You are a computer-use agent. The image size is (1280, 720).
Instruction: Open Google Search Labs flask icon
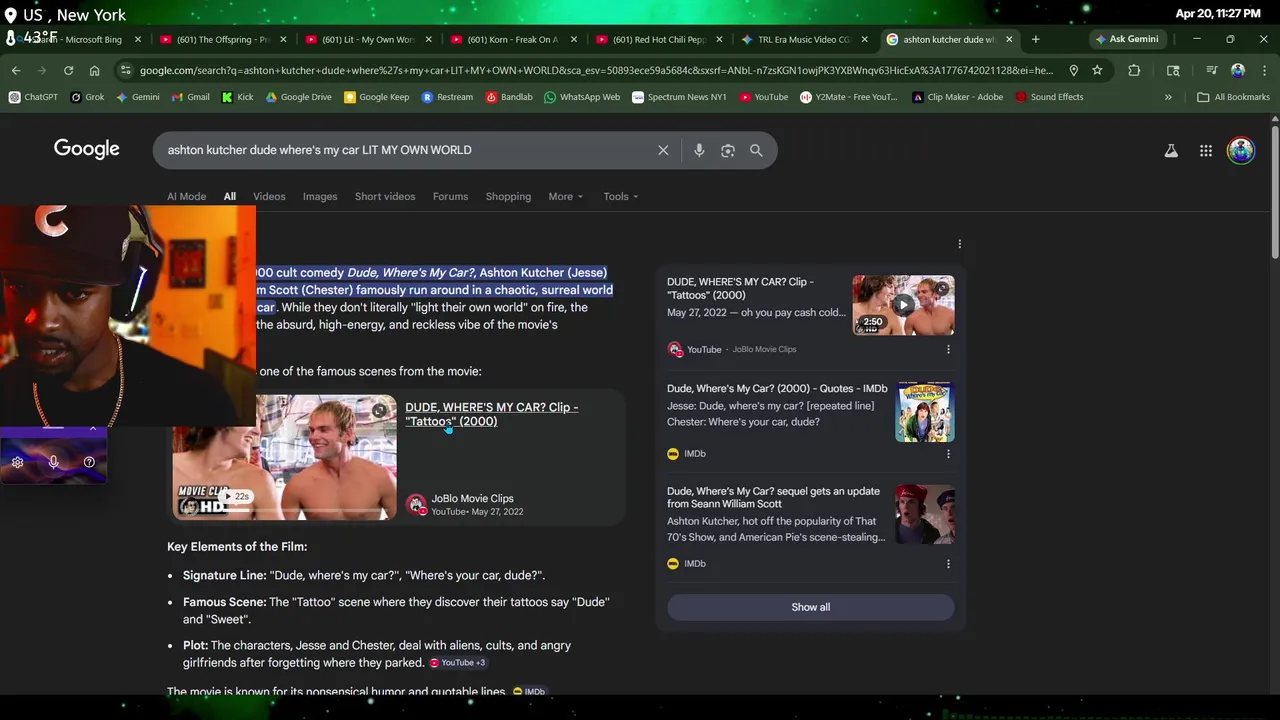coord(1171,150)
